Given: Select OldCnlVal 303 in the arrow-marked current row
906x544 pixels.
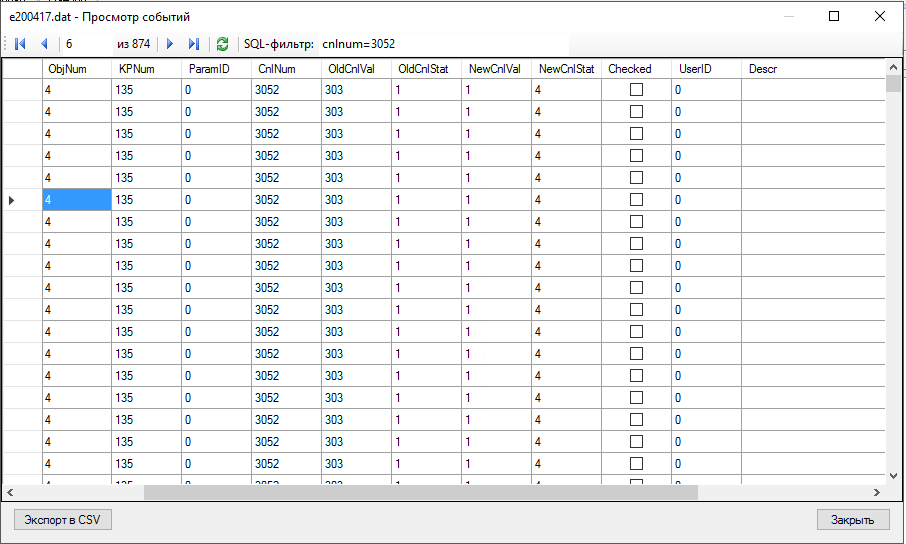Looking at the screenshot, I should click(x=357, y=200).
